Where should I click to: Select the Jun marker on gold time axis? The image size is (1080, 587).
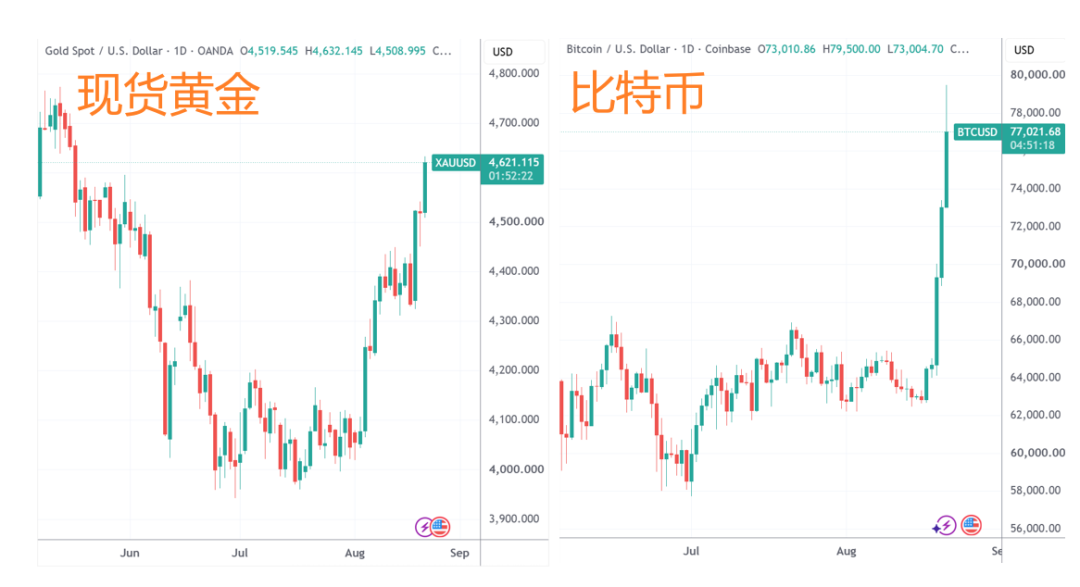coord(129,553)
